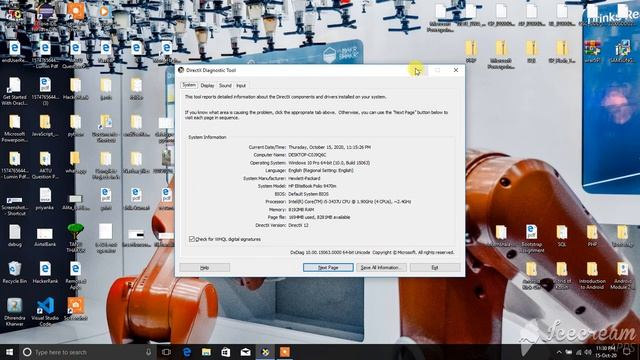
Task: Click the System Manufacturer value text
Action: pyautogui.click(x=304, y=178)
